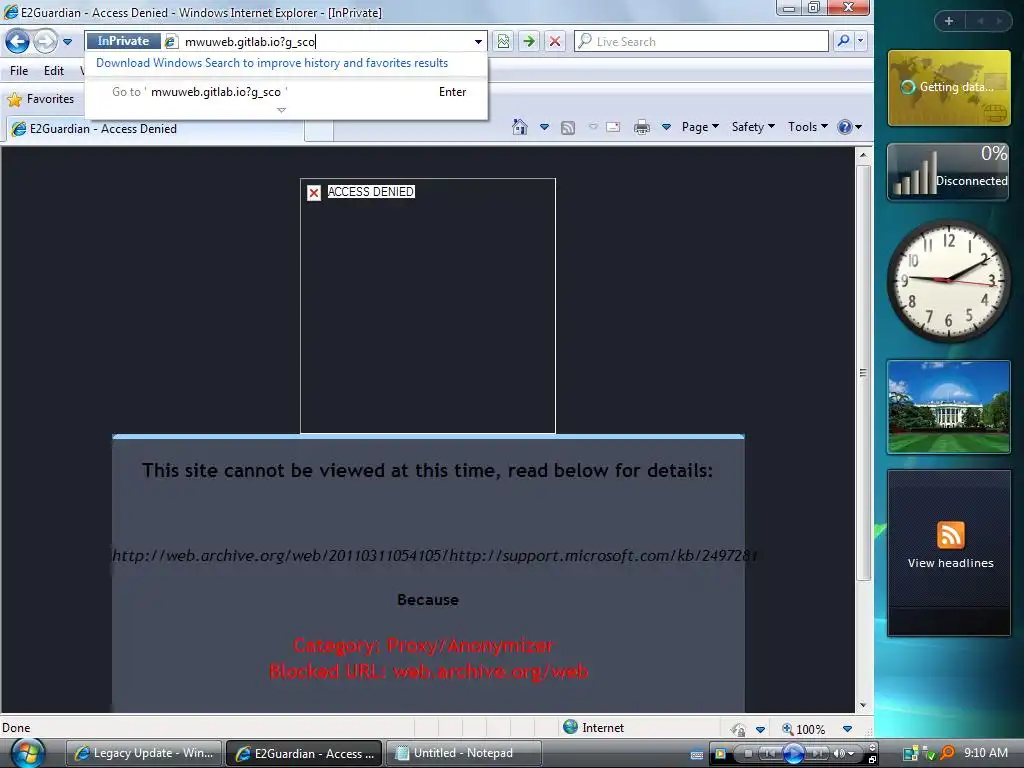Toggle the media player mute speaker
Image resolution: width=1024 pixels, height=768 pixels.
click(839, 754)
